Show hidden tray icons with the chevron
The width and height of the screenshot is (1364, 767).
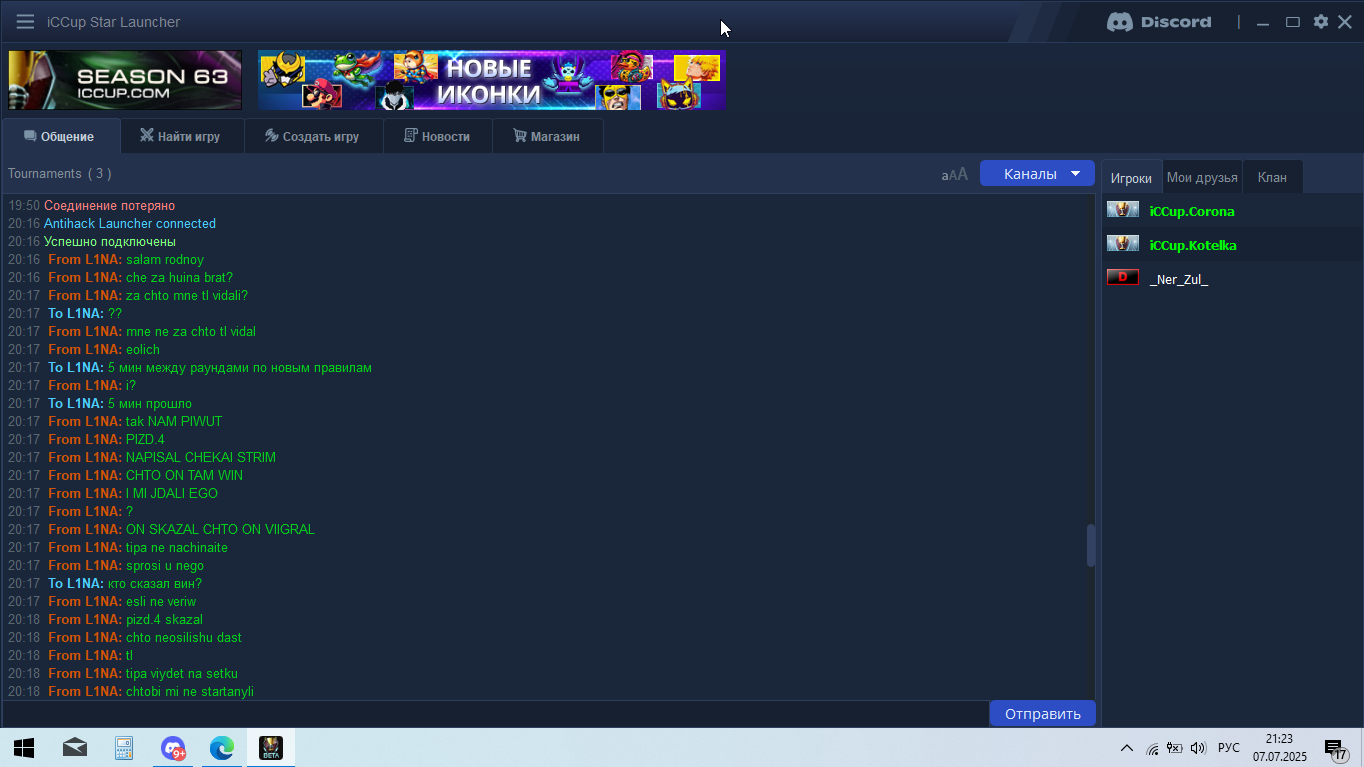point(1126,748)
